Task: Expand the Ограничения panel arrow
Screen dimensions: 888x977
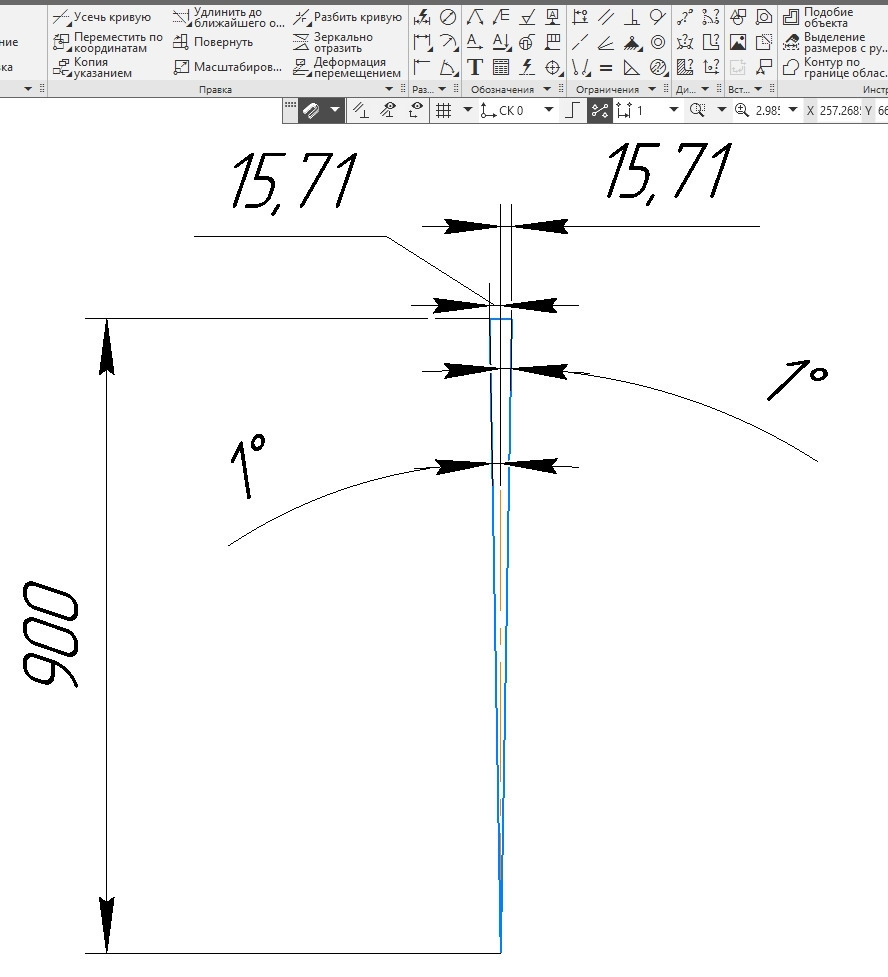Action: 652,89
